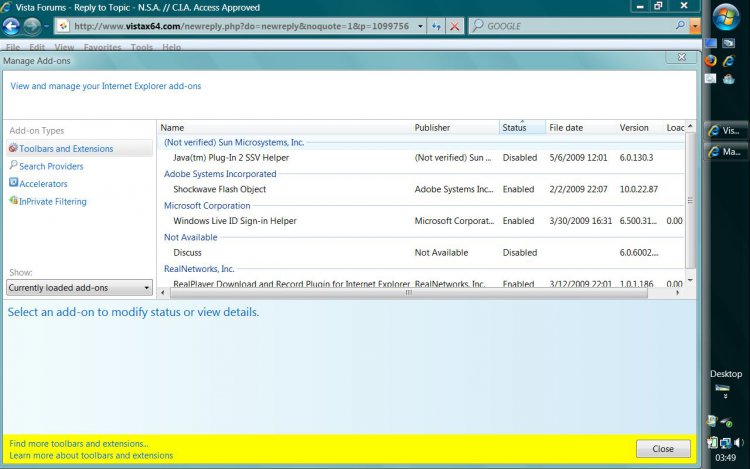Screen dimensions: 750x469
Task: Click the magnifier icon beside Search Providers
Action: pos(13,165)
